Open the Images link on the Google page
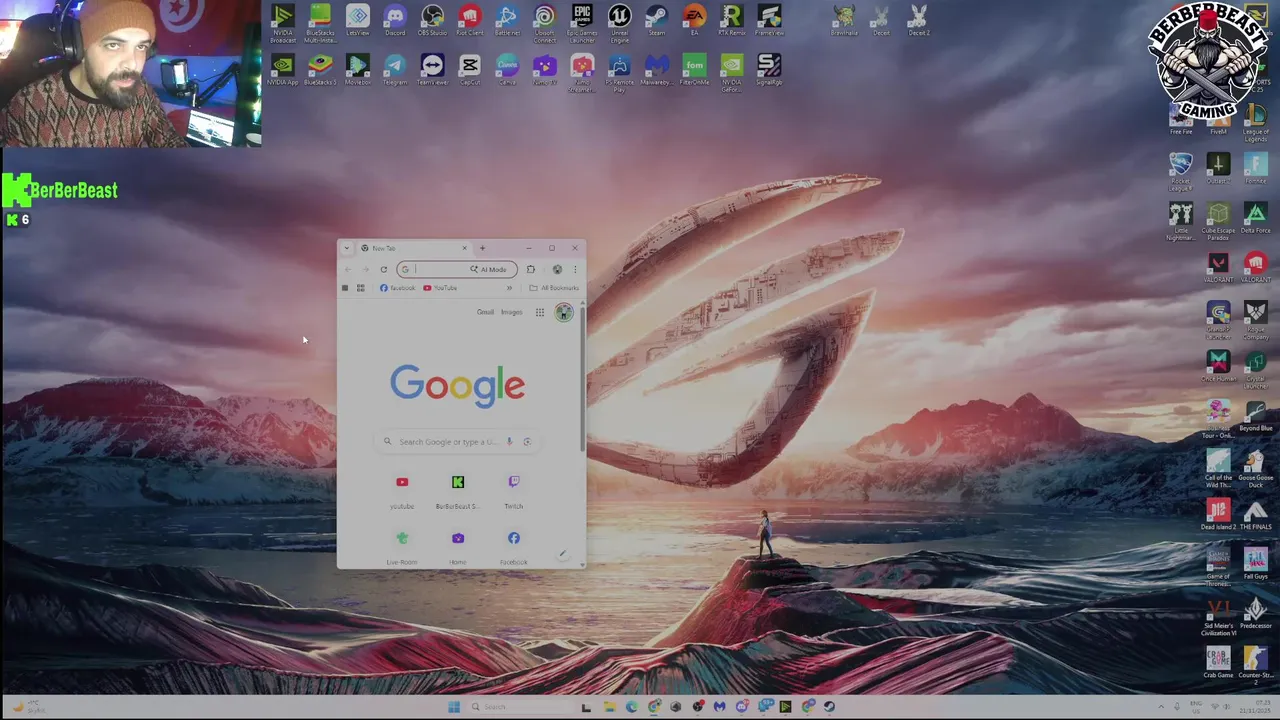The width and height of the screenshot is (1280, 720). click(x=511, y=312)
